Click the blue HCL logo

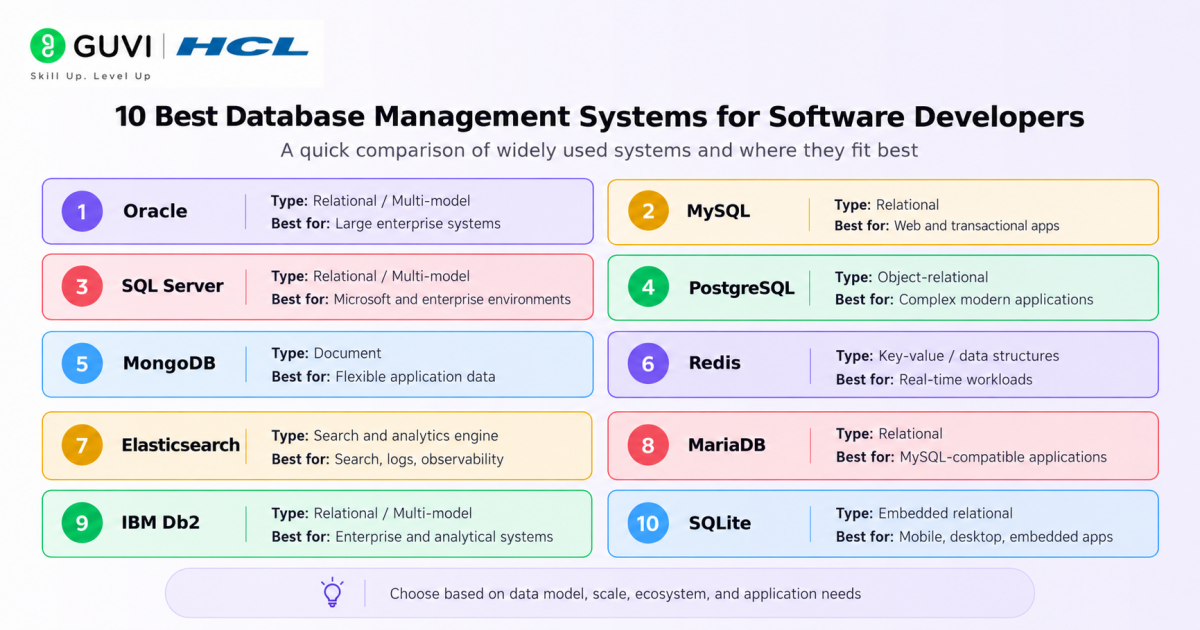(x=243, y=46)
